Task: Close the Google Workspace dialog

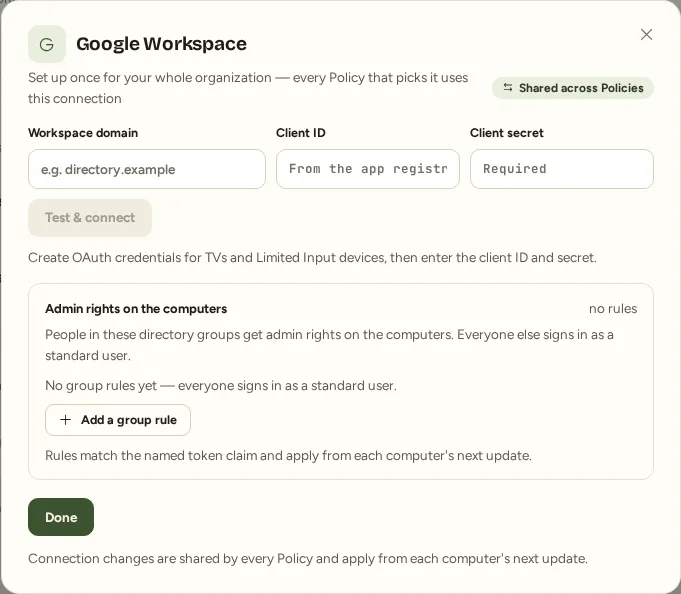Action: coord(646,34)
